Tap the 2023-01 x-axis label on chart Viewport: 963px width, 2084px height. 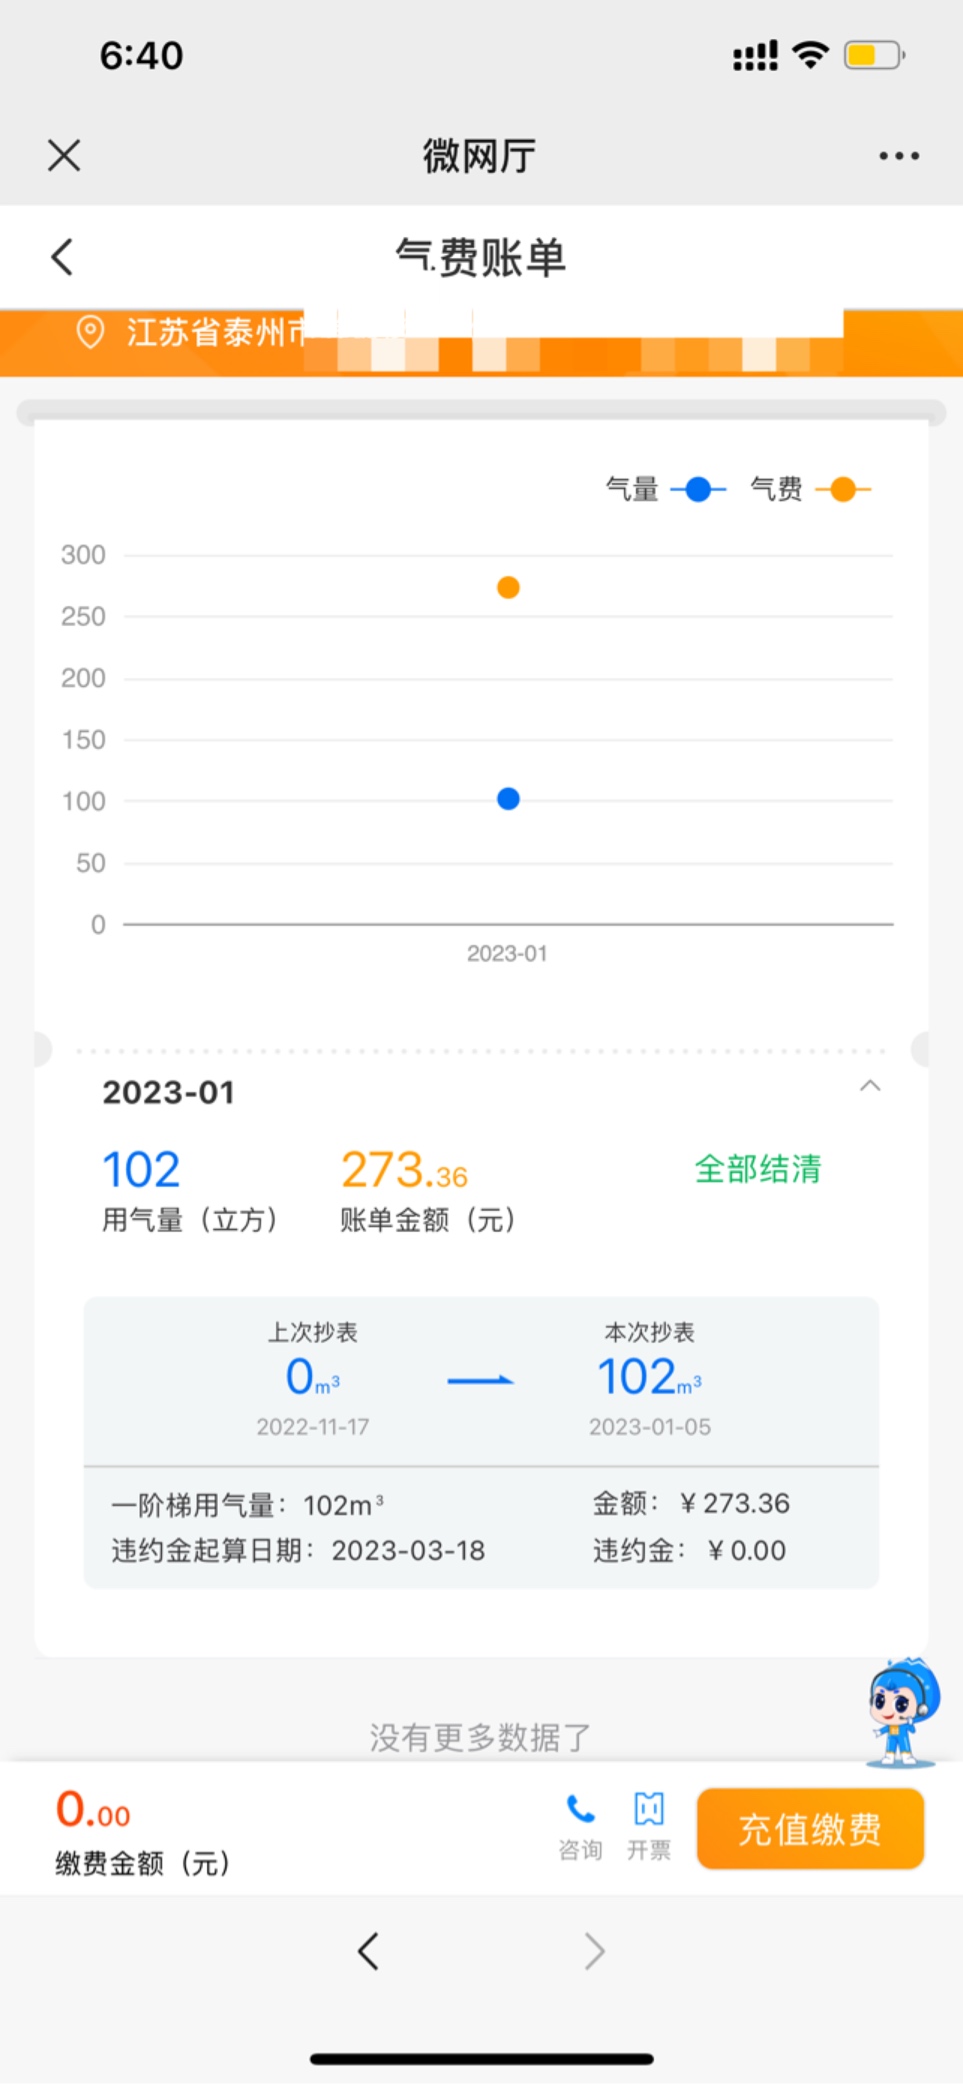tap(507, 953)
